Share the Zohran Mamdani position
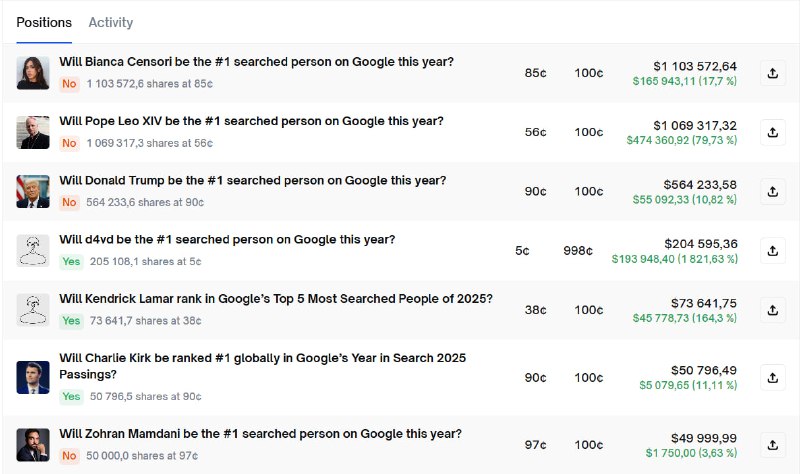Screen dimensions: 800x474 click(772, 445)
